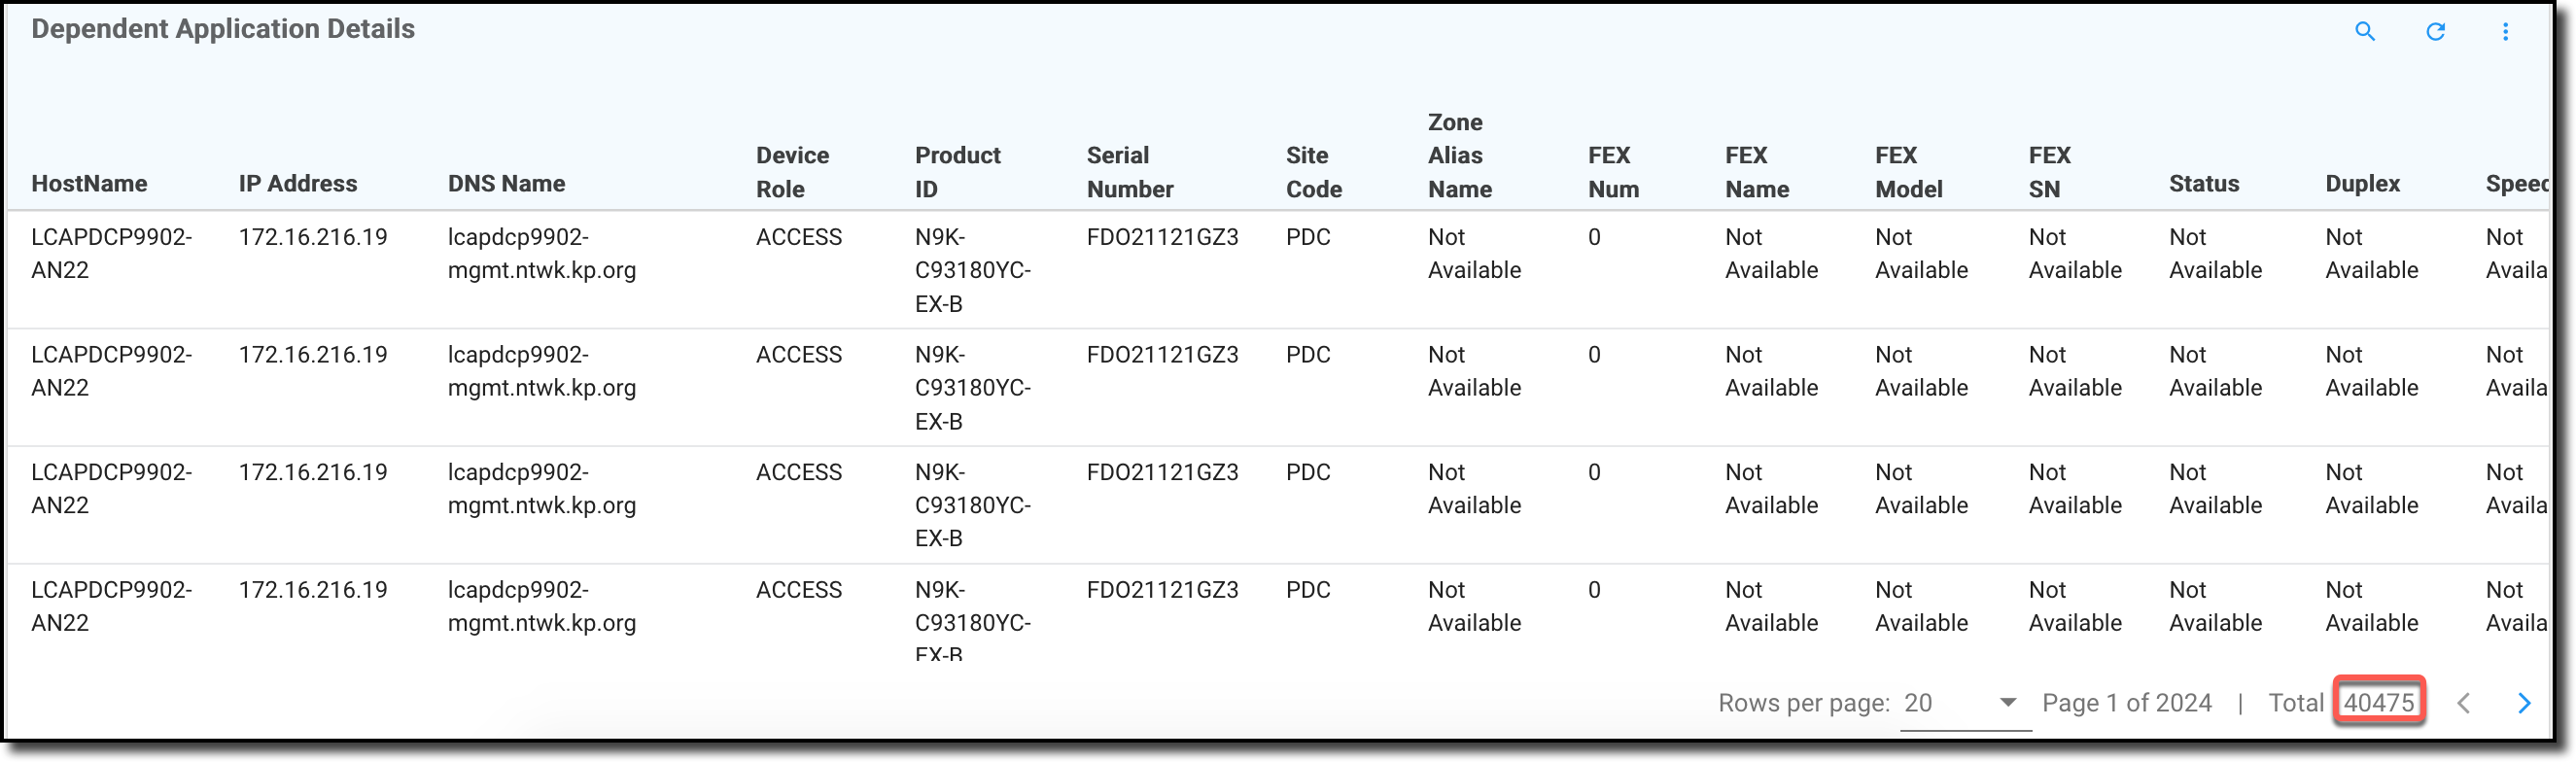Viewport: 2576px width, 762px height.
Task: Click the total count value 40475
Action: point(2378,703)
